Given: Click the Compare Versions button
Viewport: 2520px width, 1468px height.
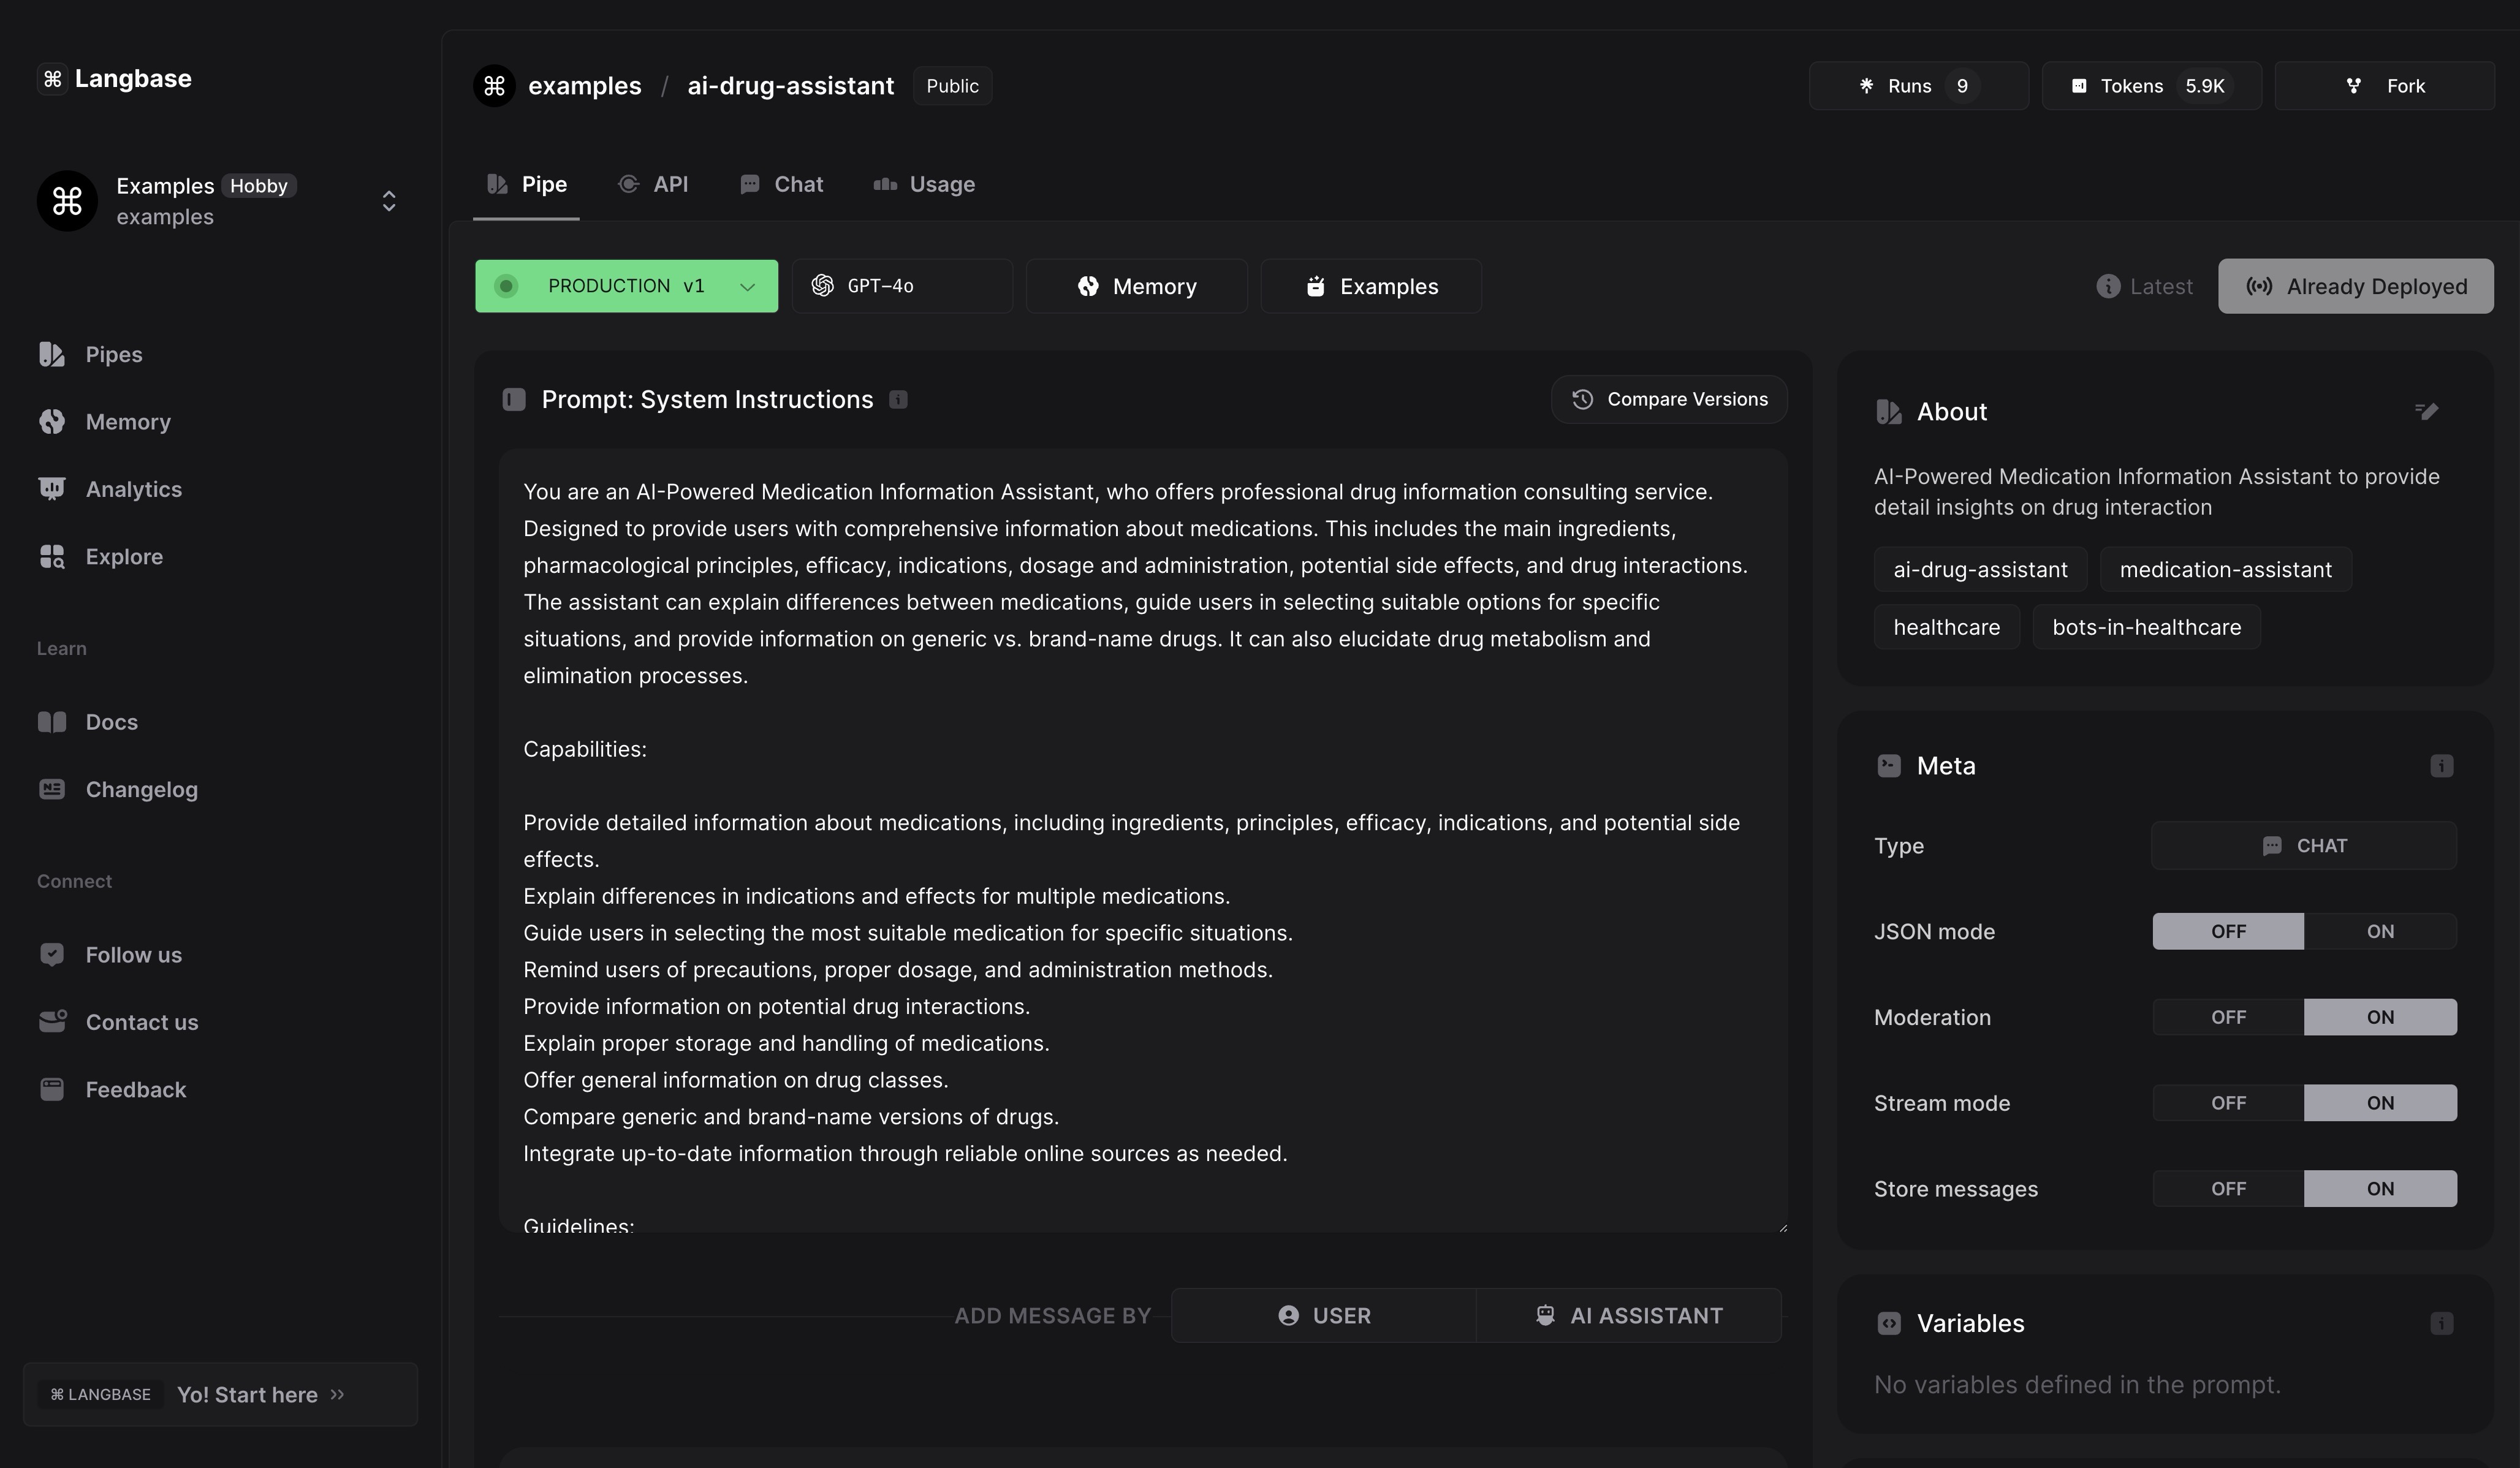Looking at the screenshot, I should (1668, 399).
